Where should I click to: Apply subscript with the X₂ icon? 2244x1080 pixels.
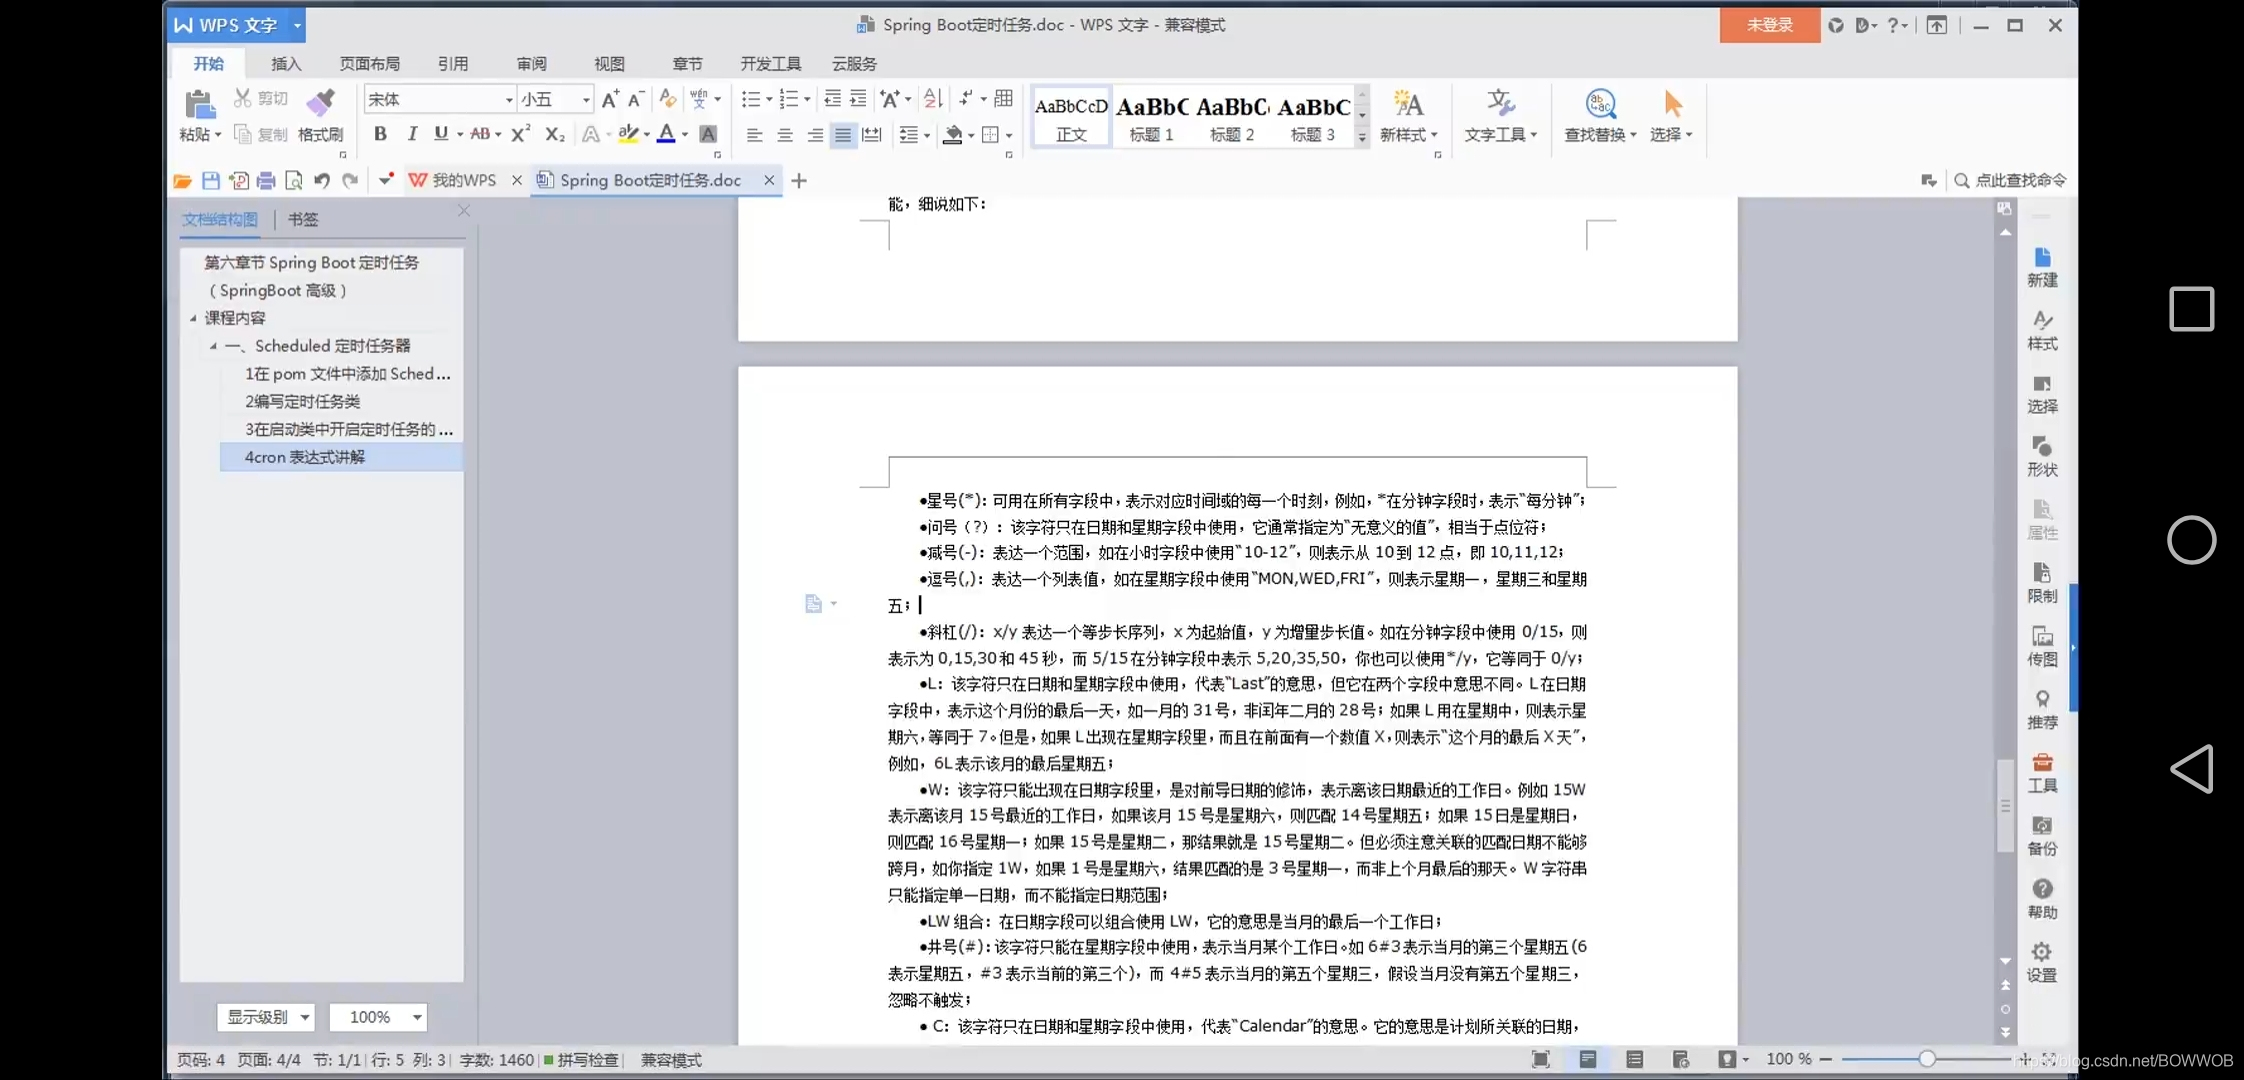point(555,134)
